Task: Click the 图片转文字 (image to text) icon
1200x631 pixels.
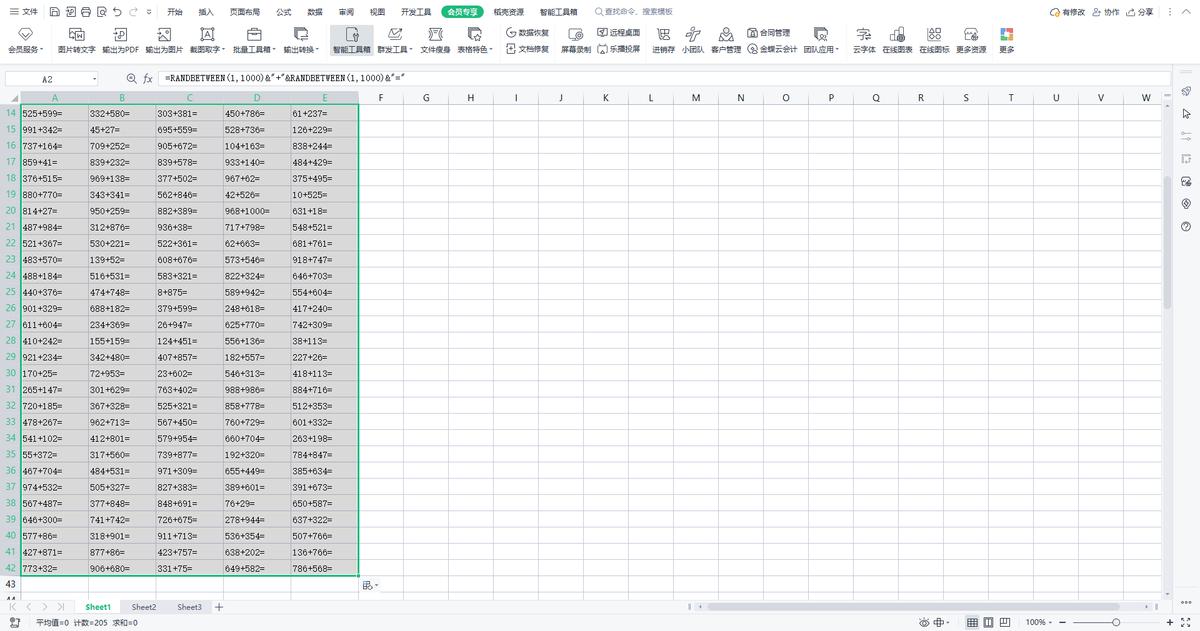Action: tap(77, 40)
